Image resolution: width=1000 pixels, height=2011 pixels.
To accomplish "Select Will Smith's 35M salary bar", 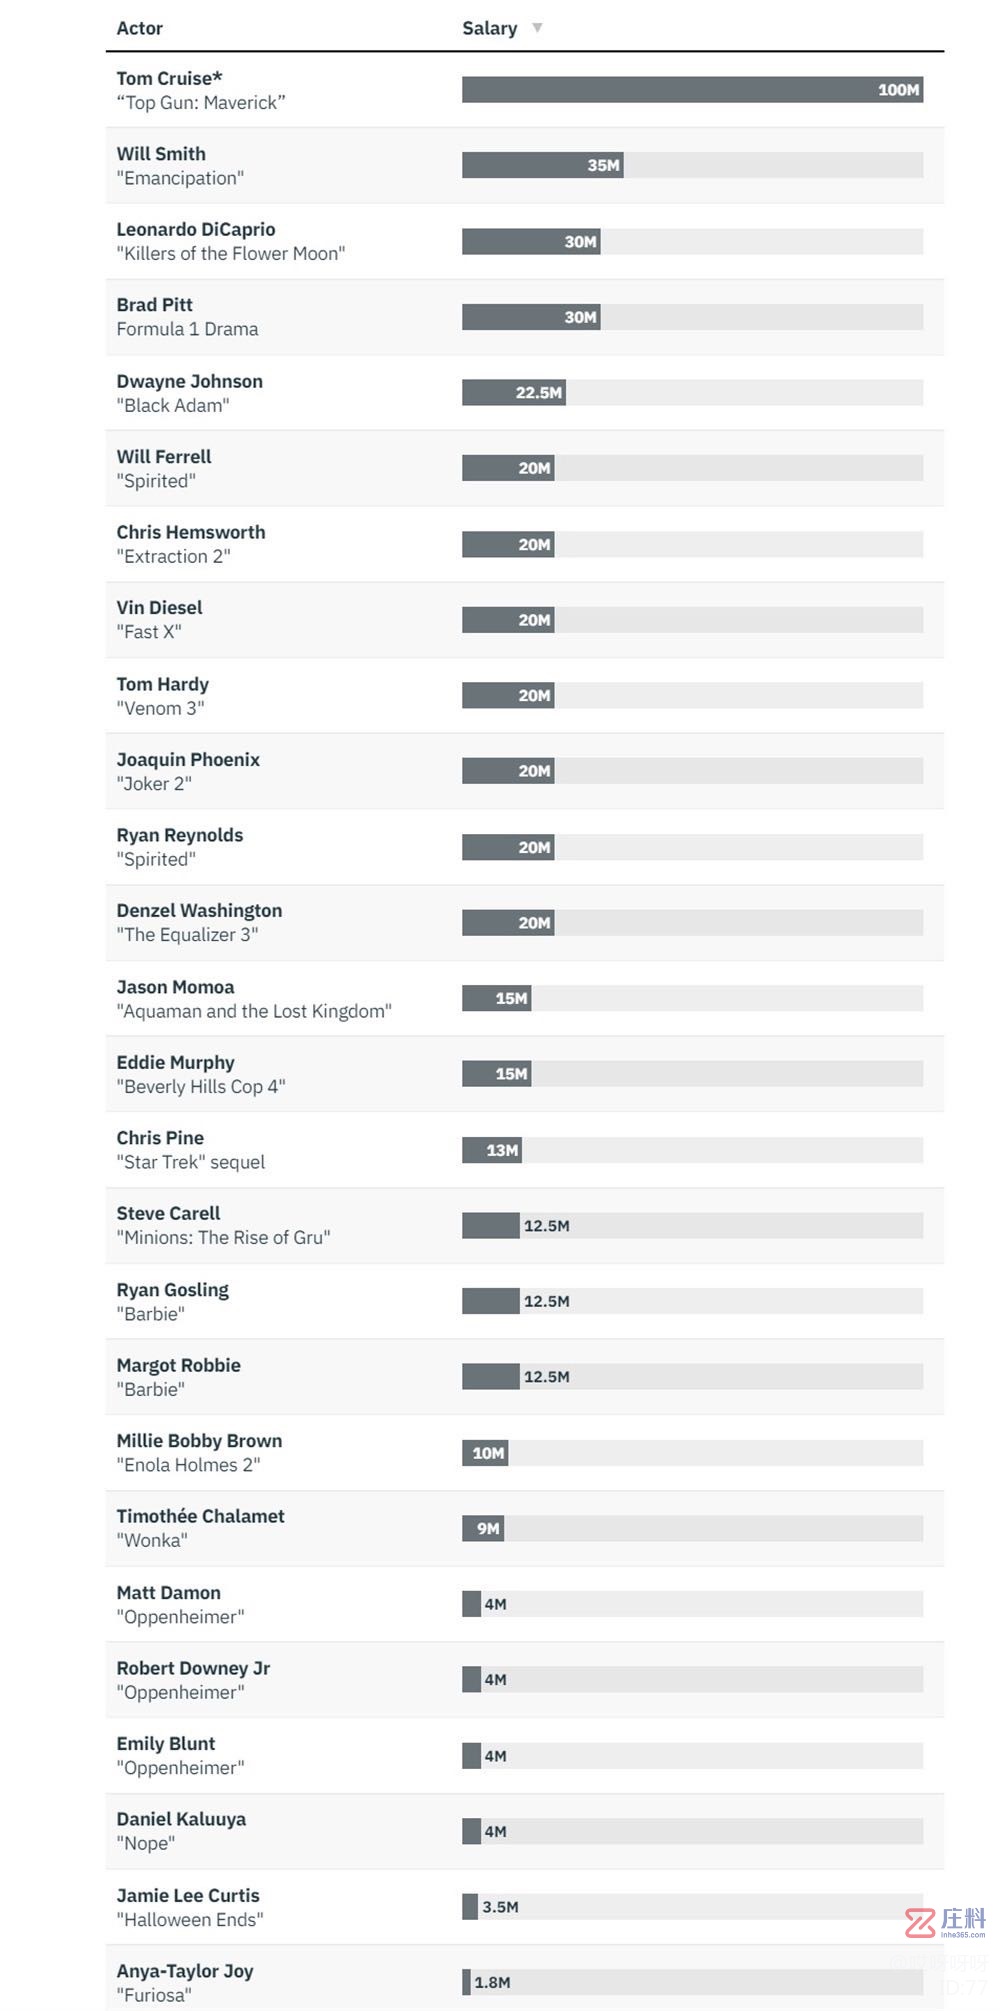I will click(x=542, y=166).
